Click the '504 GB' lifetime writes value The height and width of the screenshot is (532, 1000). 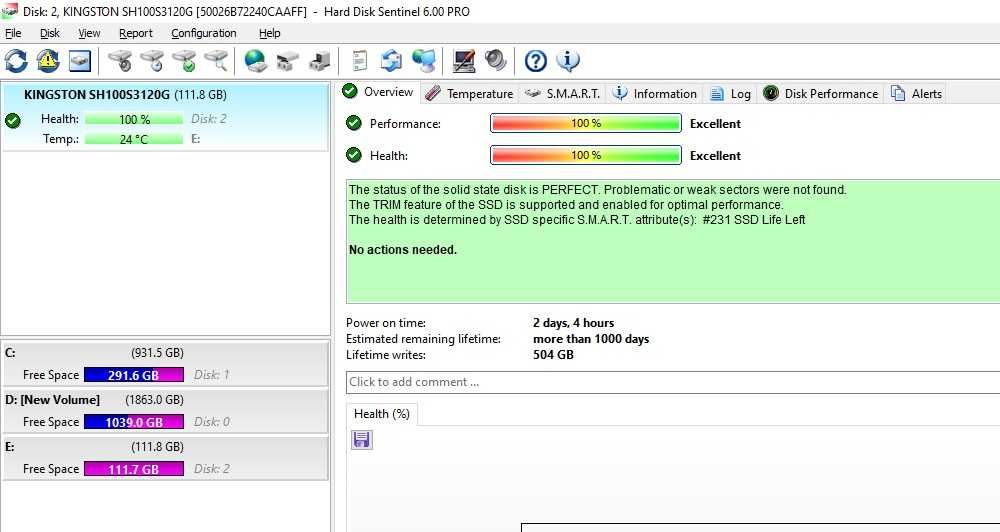553,355
